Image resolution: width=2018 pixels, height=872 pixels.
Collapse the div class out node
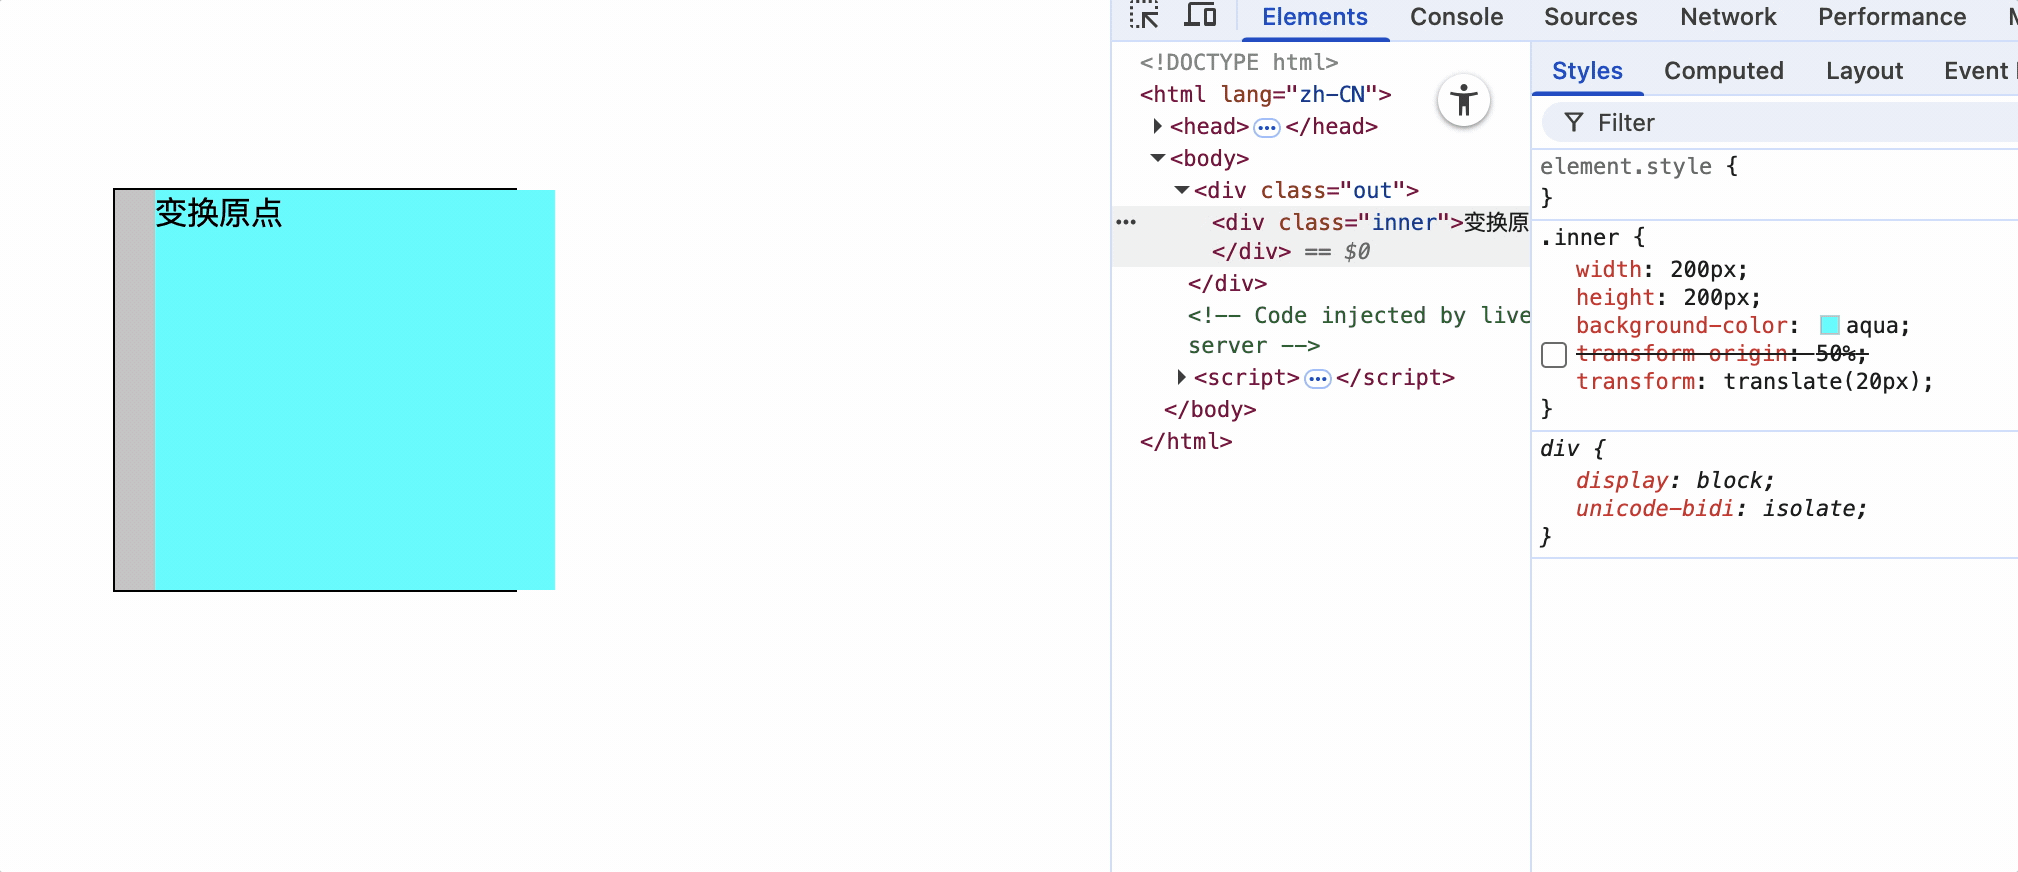[1182, 190]
